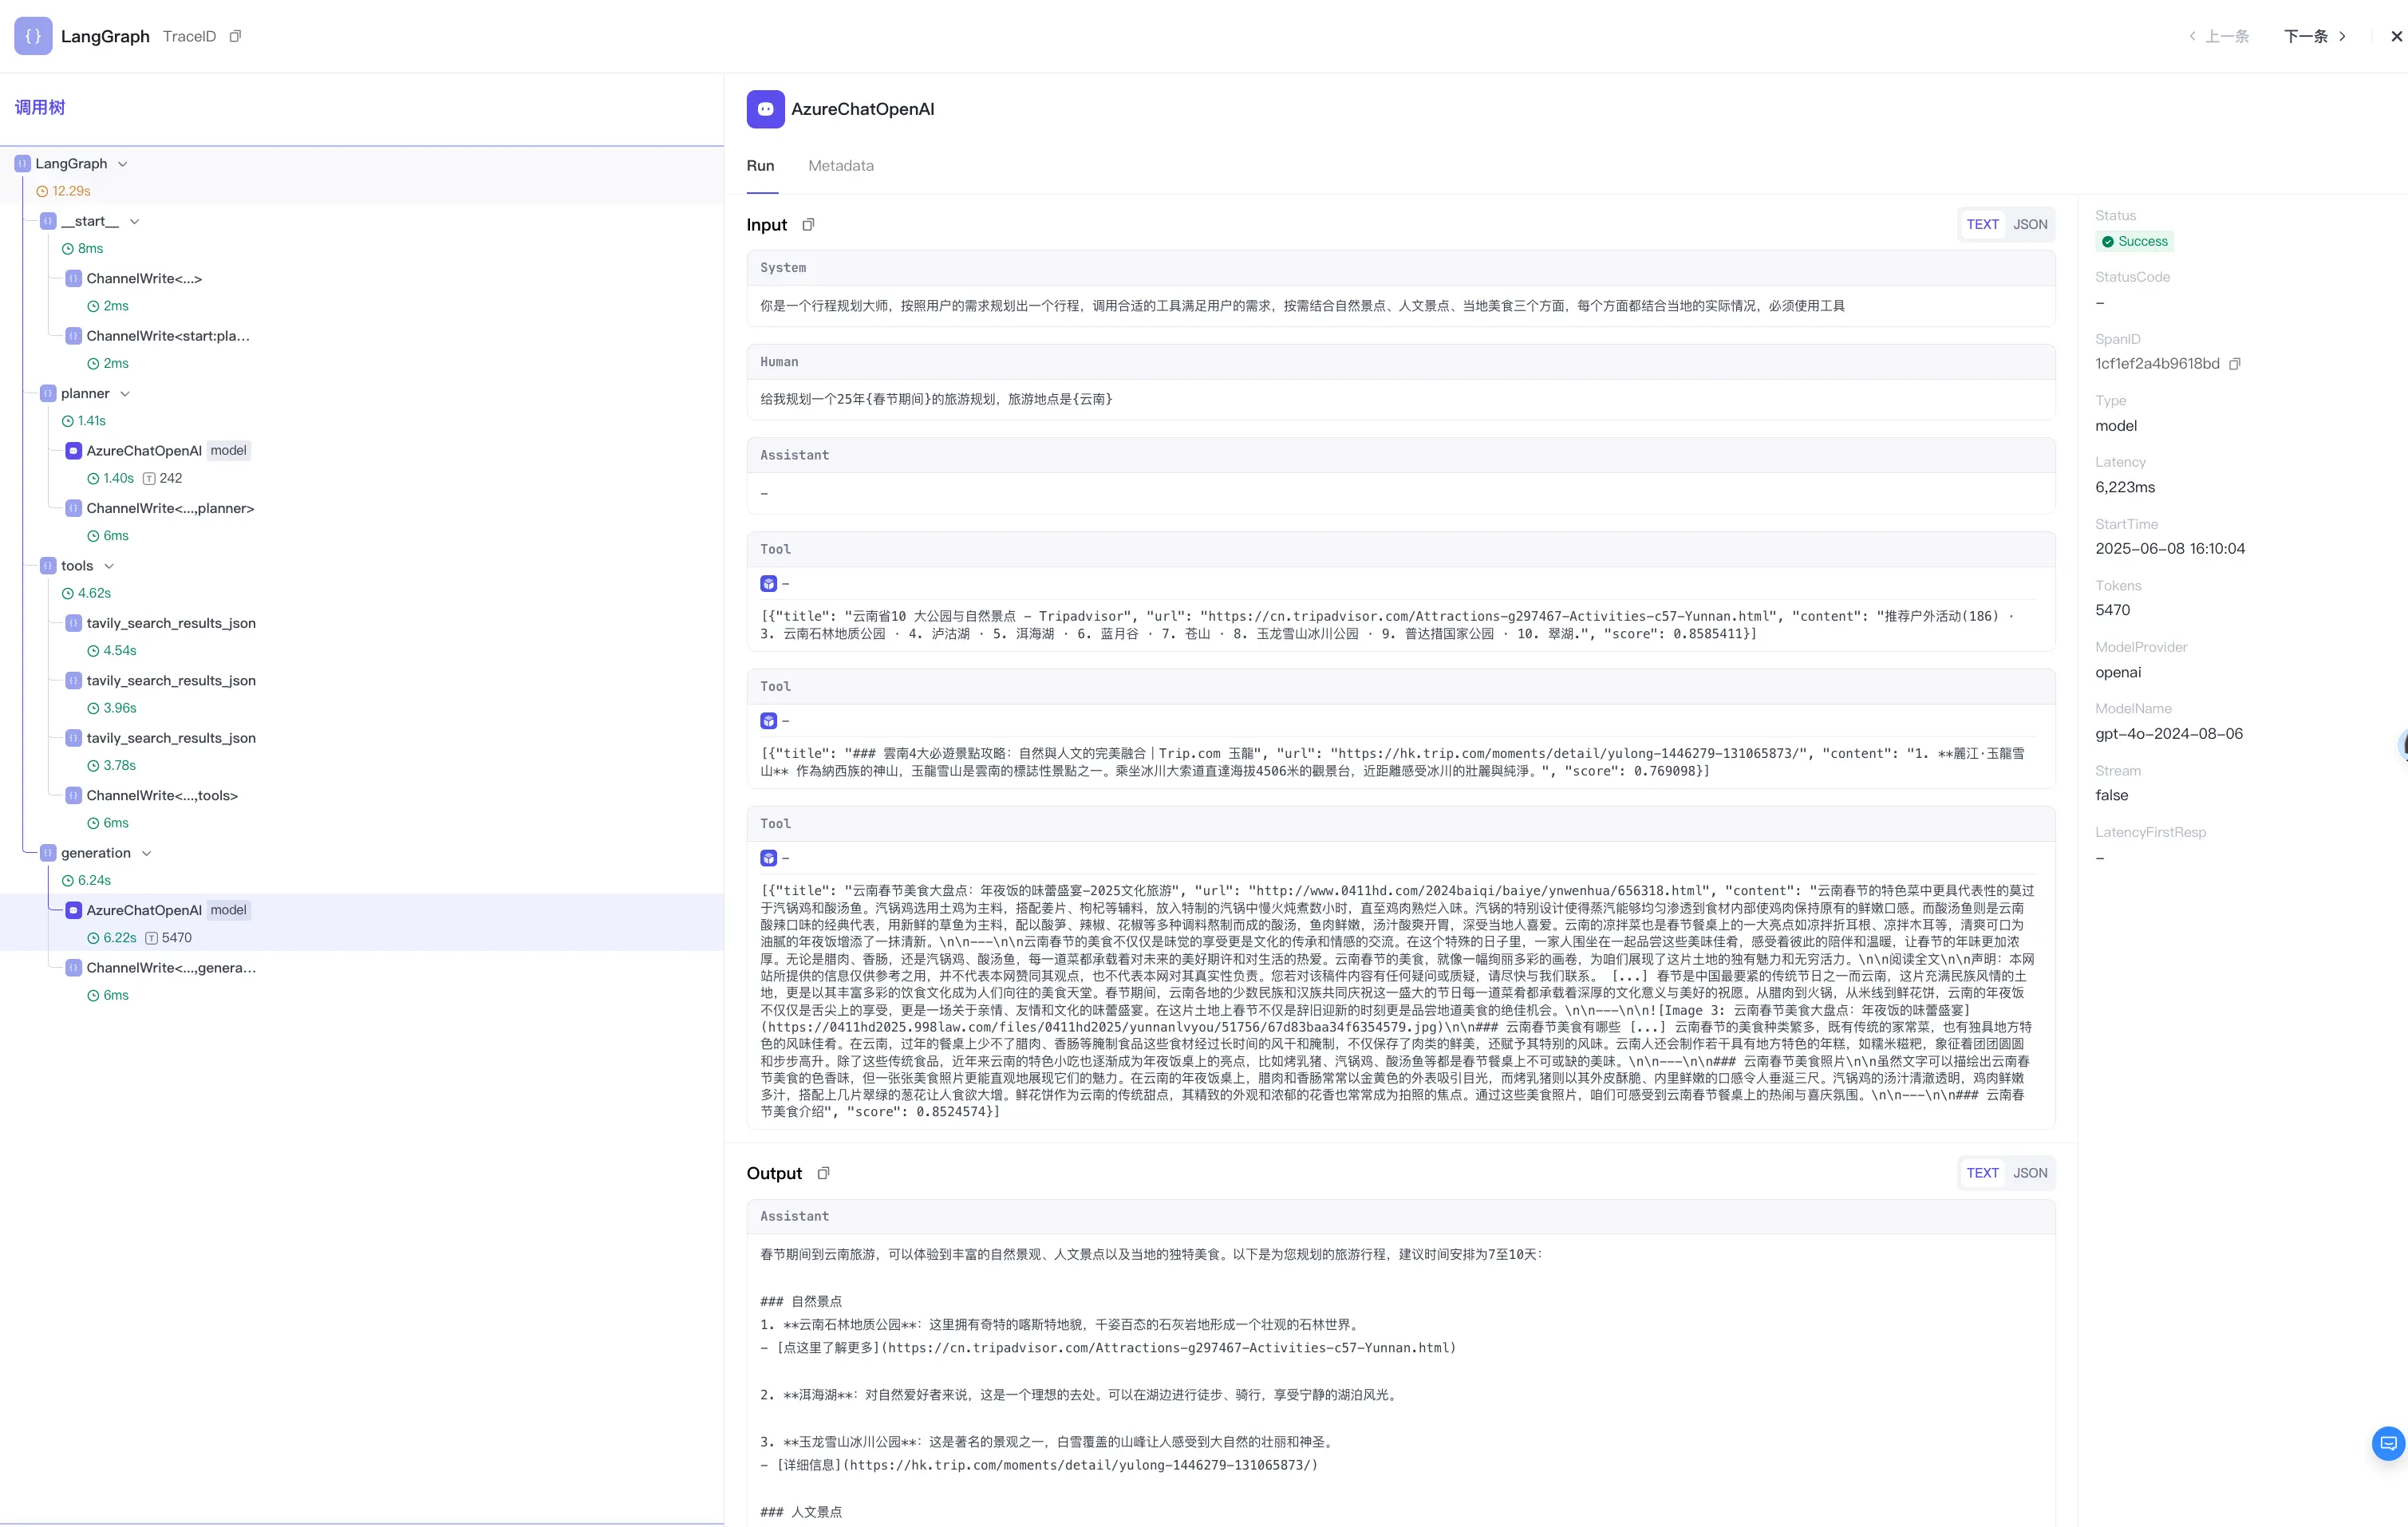This screenshot has height=1527, width=2408.
Task: Switch Output view to TEXT
Action: click(1982, 1173)
